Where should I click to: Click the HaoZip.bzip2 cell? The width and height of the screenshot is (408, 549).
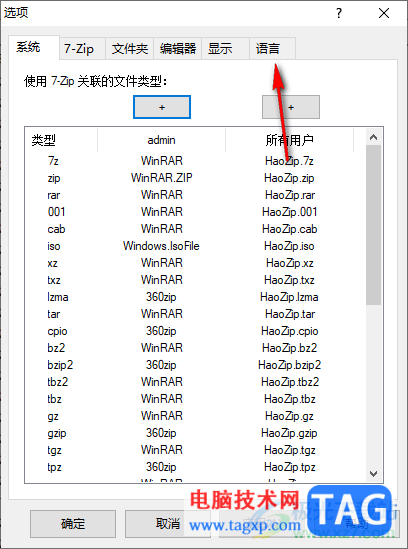[x=290, y=365]
